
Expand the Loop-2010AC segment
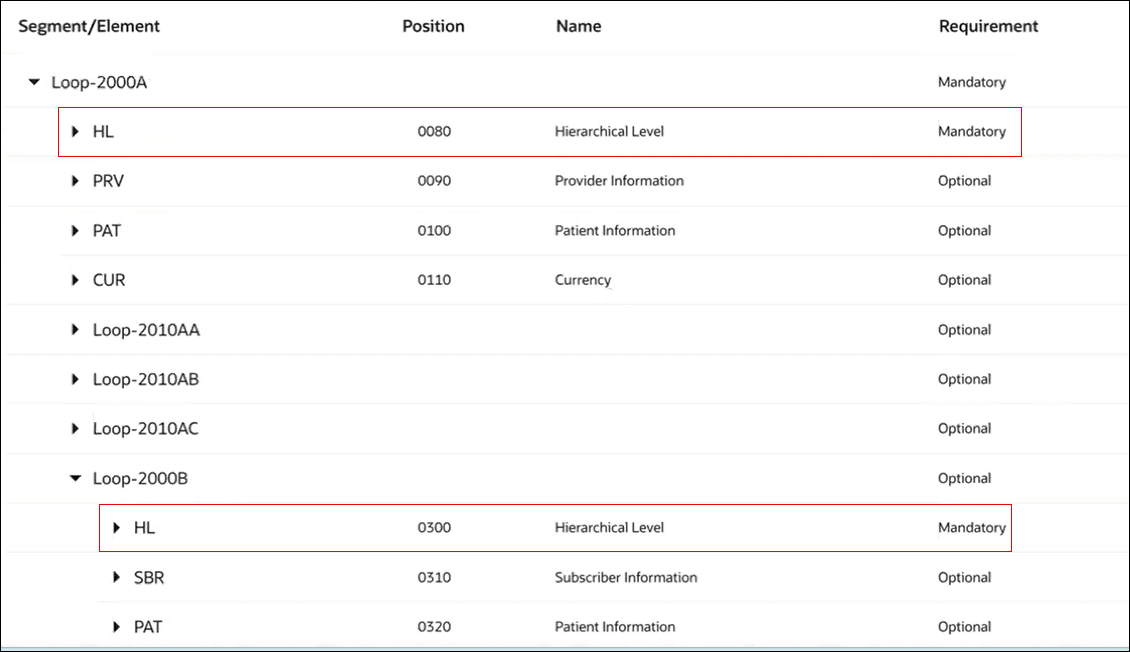tap(74, 428)
